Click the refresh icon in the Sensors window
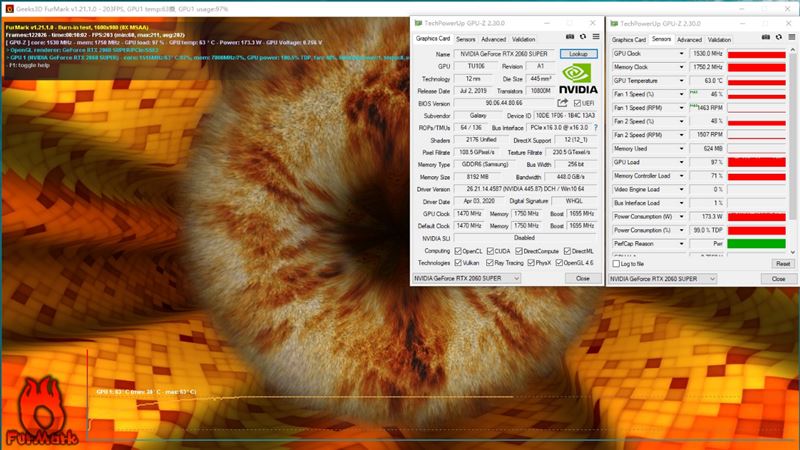The width and height of the screenshot is (800, 450). click(x=779, y=37)
